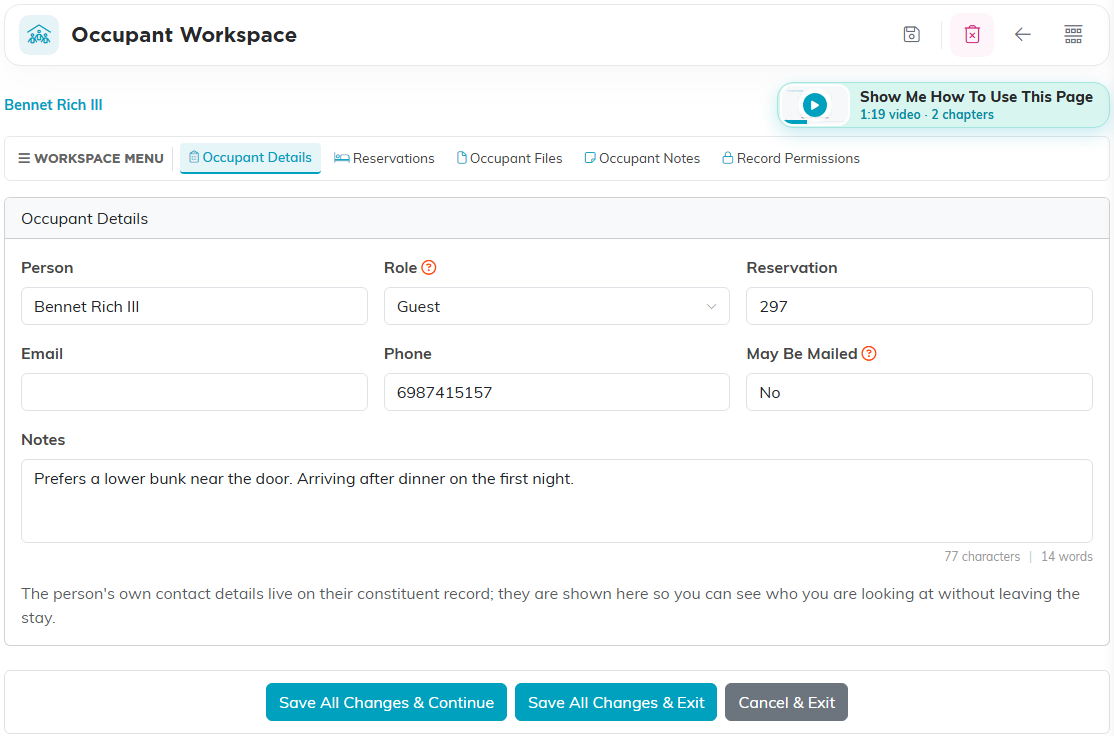Click the Person field Bennet Rich III
The height and width of the screenshot is (736, 1114).
[194, 306]
